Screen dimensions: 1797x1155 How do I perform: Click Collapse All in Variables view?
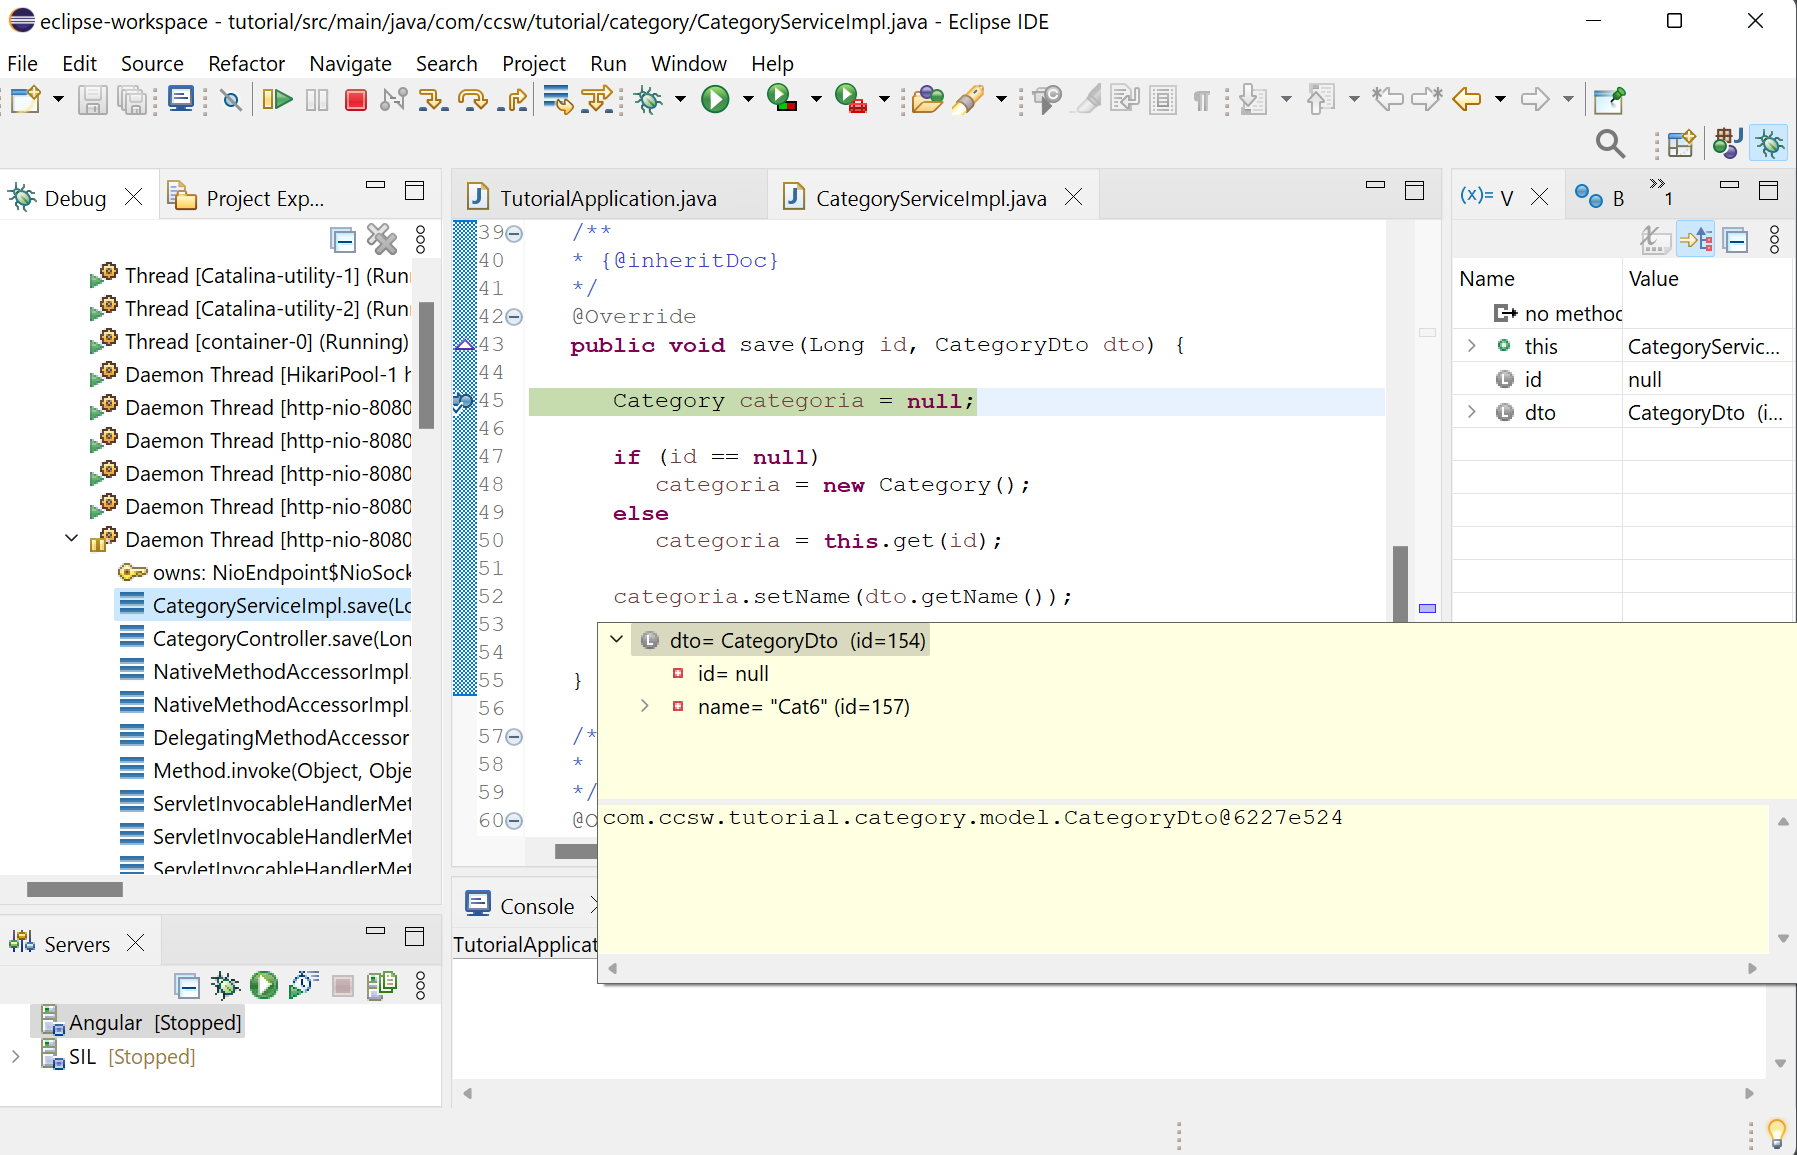pos(1736,240)
